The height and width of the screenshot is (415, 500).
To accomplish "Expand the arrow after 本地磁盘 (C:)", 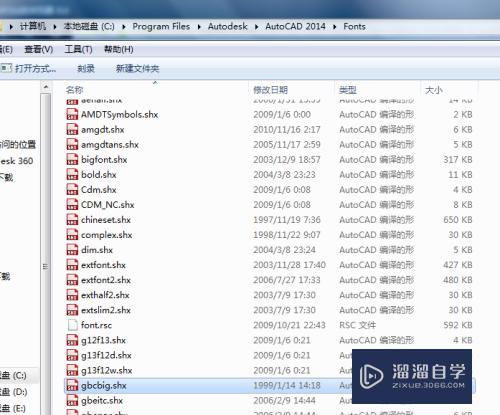I will (124, 26).
